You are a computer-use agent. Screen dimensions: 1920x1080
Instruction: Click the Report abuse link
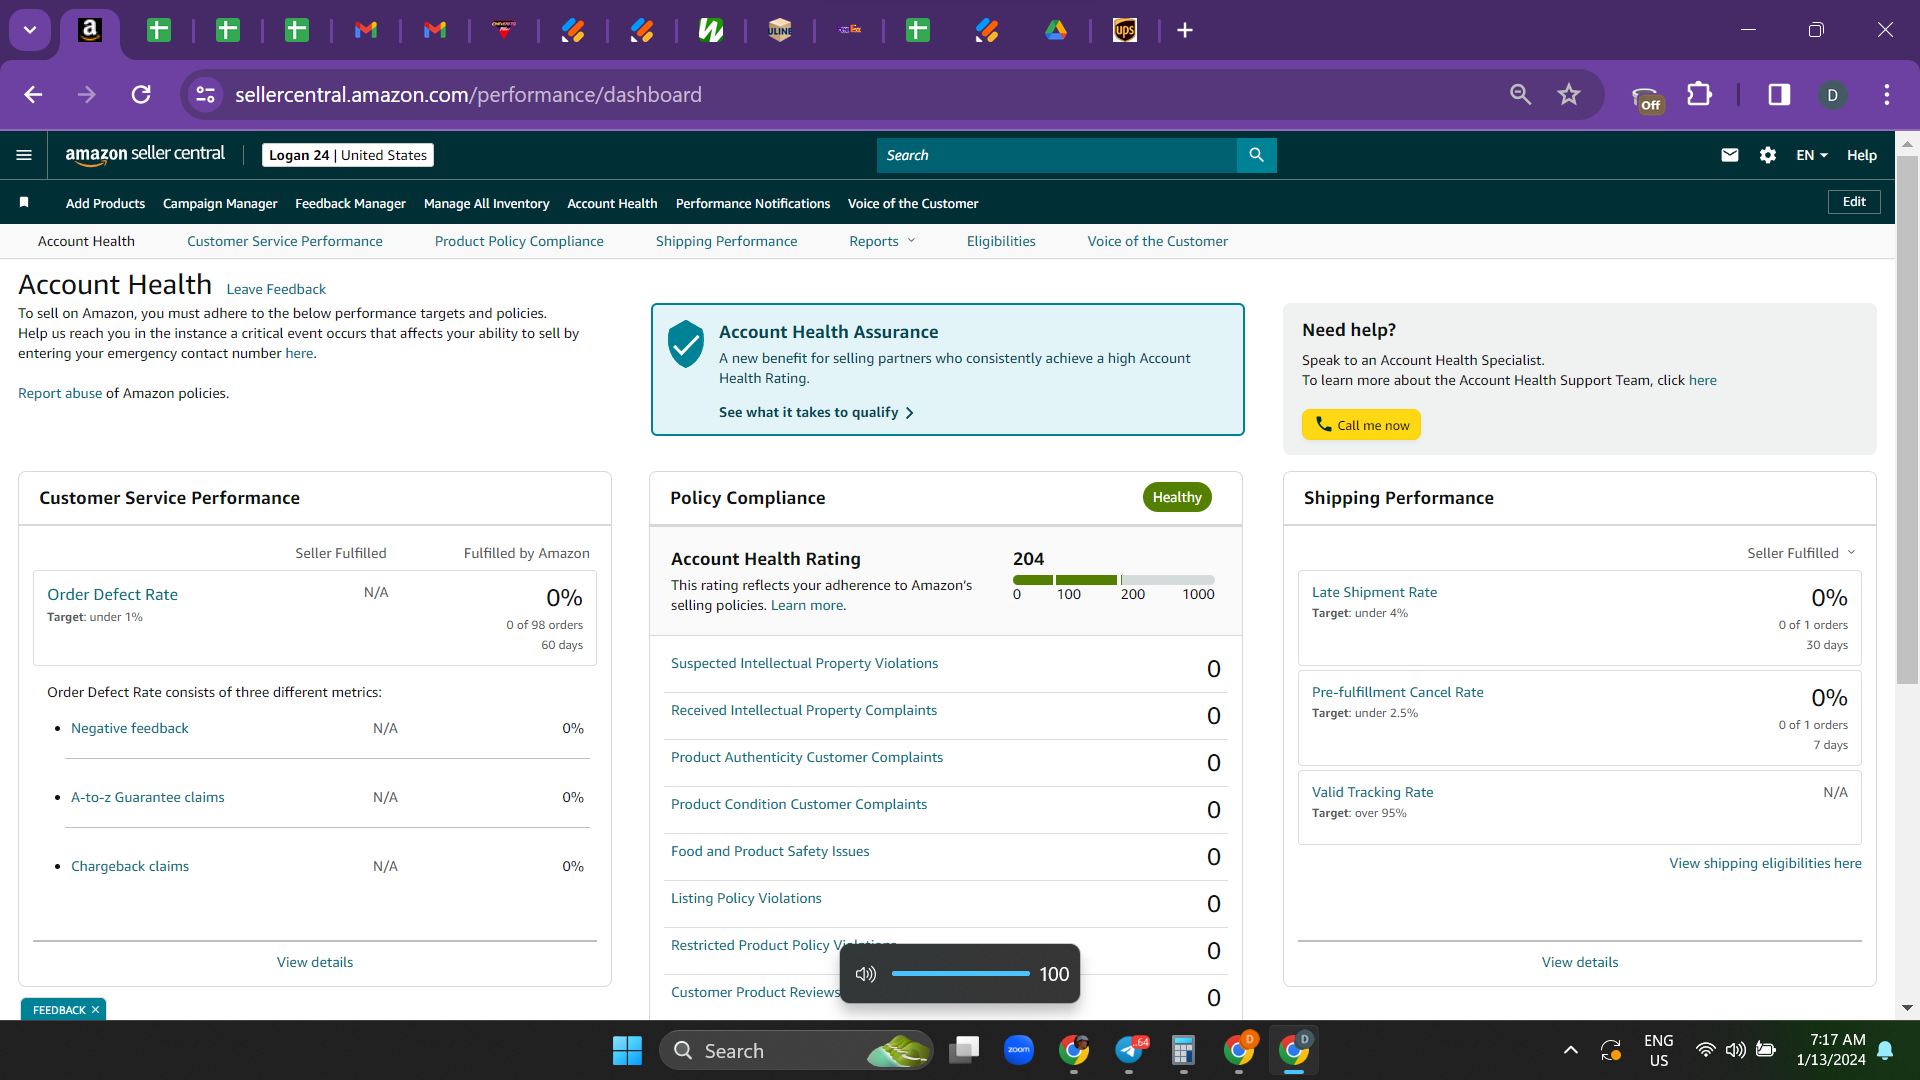click(60, 393)
